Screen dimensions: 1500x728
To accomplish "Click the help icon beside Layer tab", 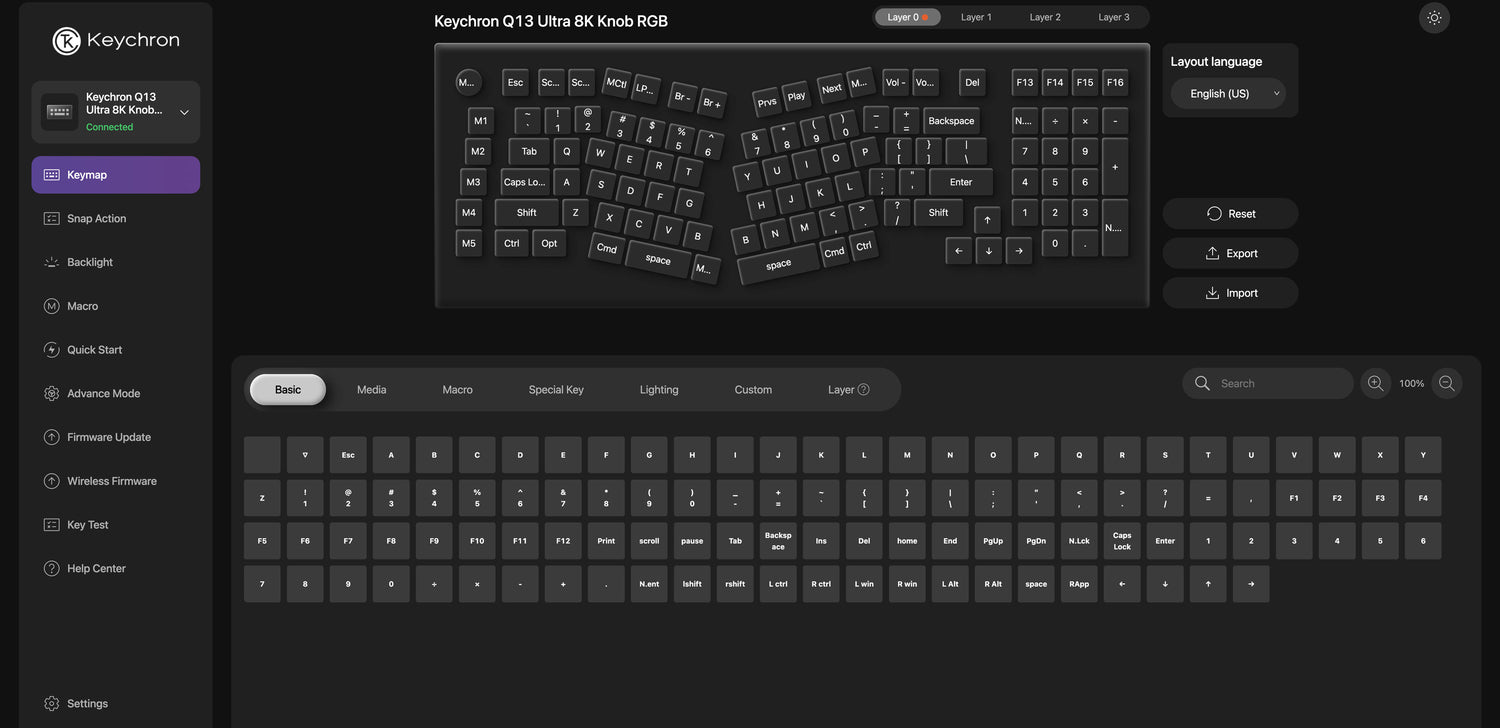I will pos(863,390).
